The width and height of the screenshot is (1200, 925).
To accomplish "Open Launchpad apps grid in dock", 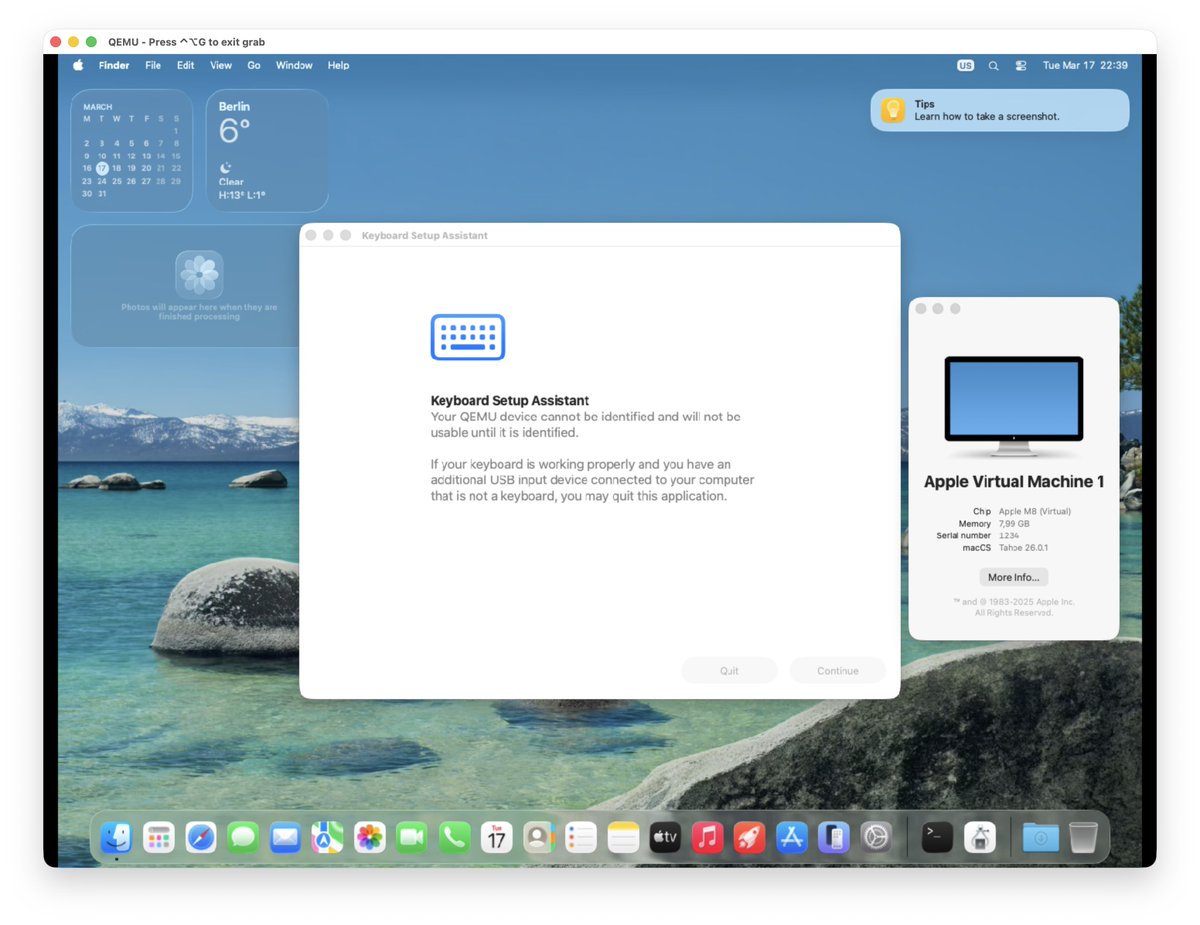I will pos(159,837).
